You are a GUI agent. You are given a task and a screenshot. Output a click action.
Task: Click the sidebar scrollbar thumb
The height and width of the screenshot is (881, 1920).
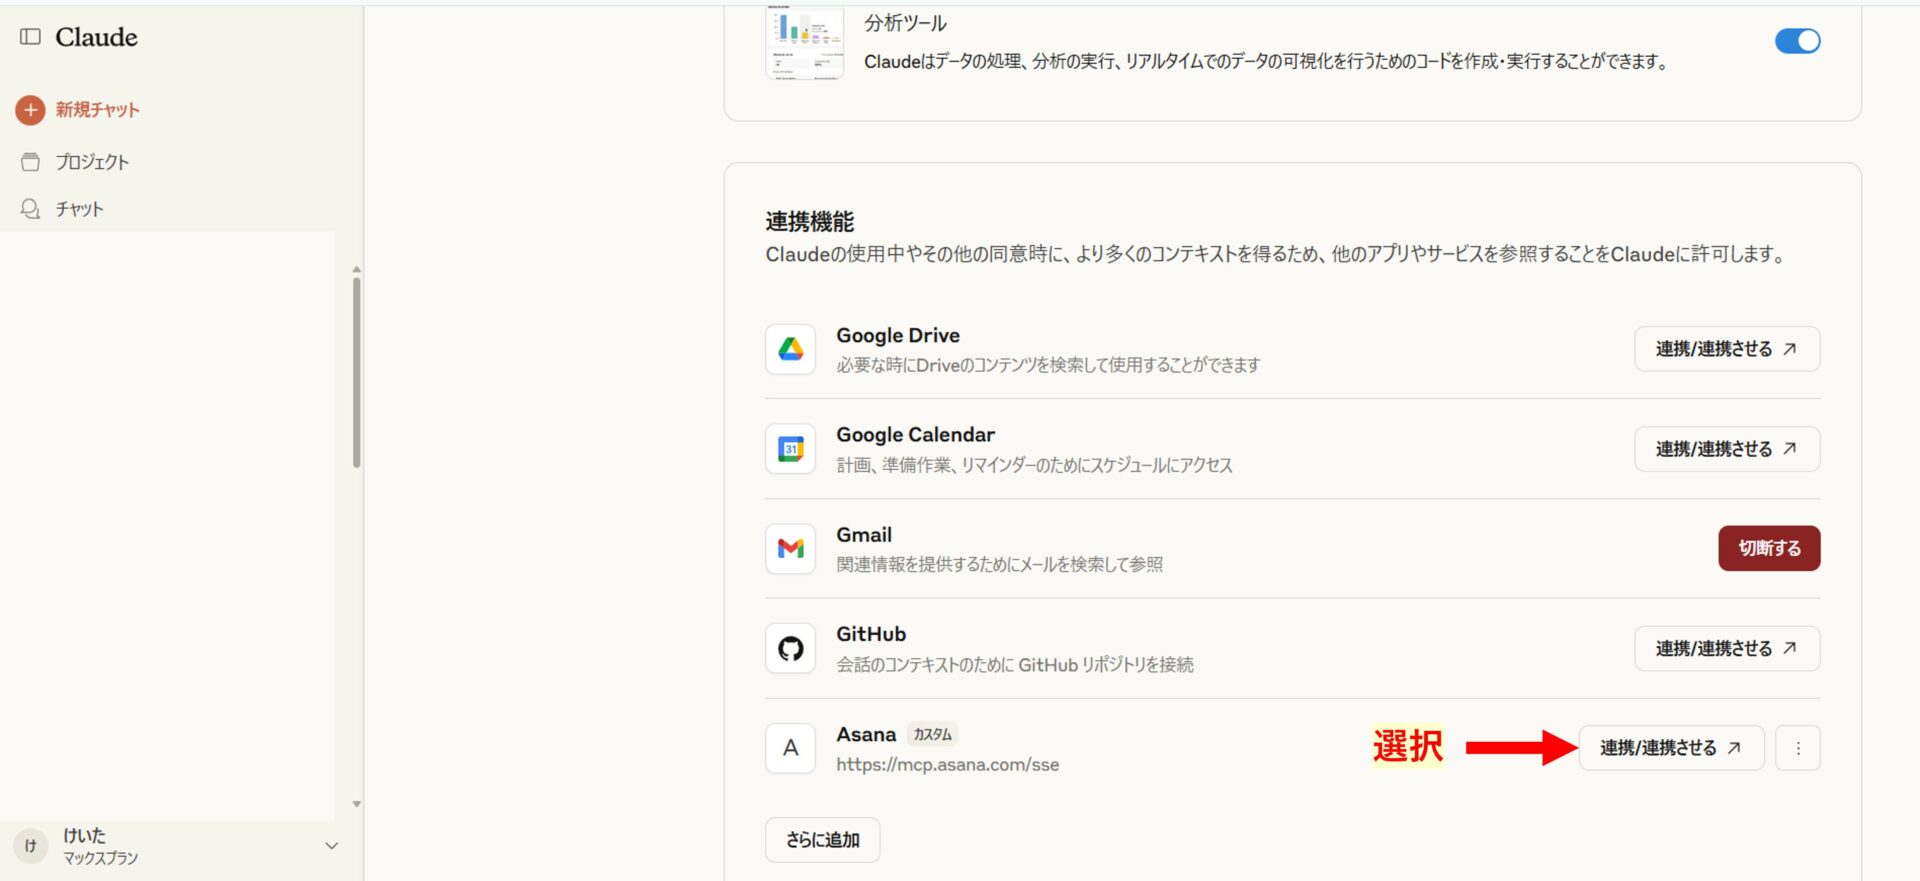pos(356,372)
